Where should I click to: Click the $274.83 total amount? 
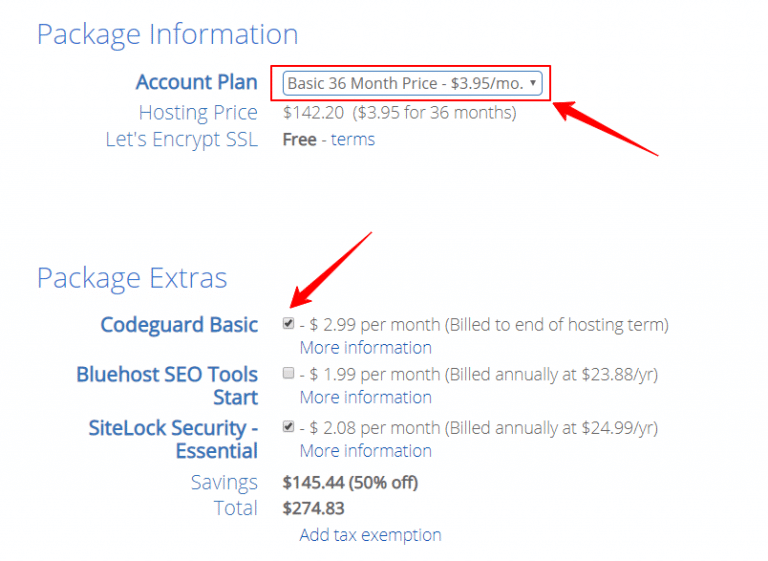pyautogui.click(x=313, y=509)
